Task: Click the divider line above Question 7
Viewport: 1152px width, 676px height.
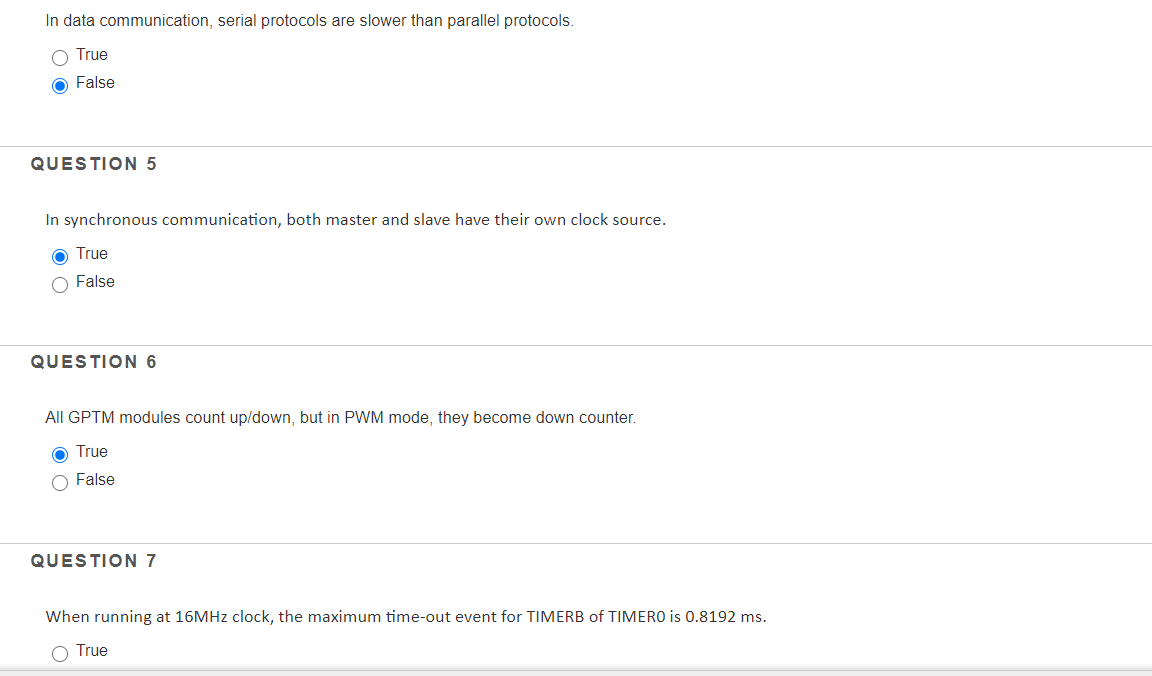Action: click(x=576, y=541)
